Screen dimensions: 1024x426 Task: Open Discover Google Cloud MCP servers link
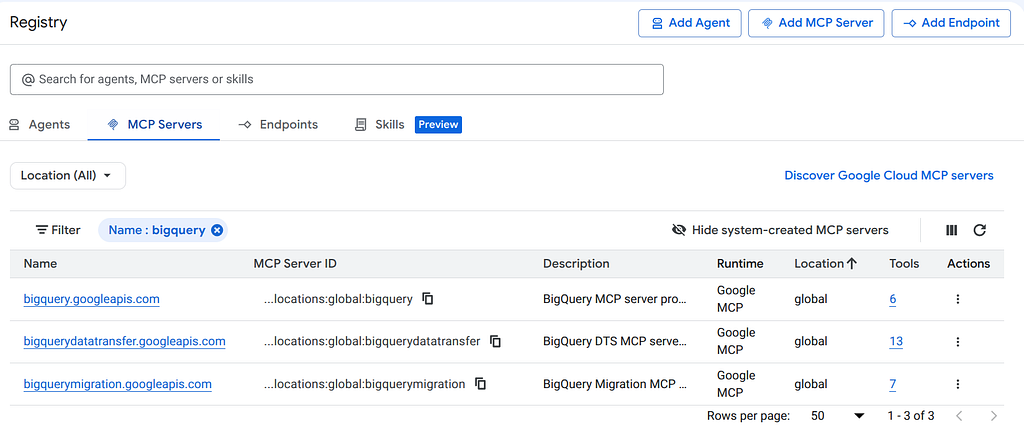coord(889,176)
